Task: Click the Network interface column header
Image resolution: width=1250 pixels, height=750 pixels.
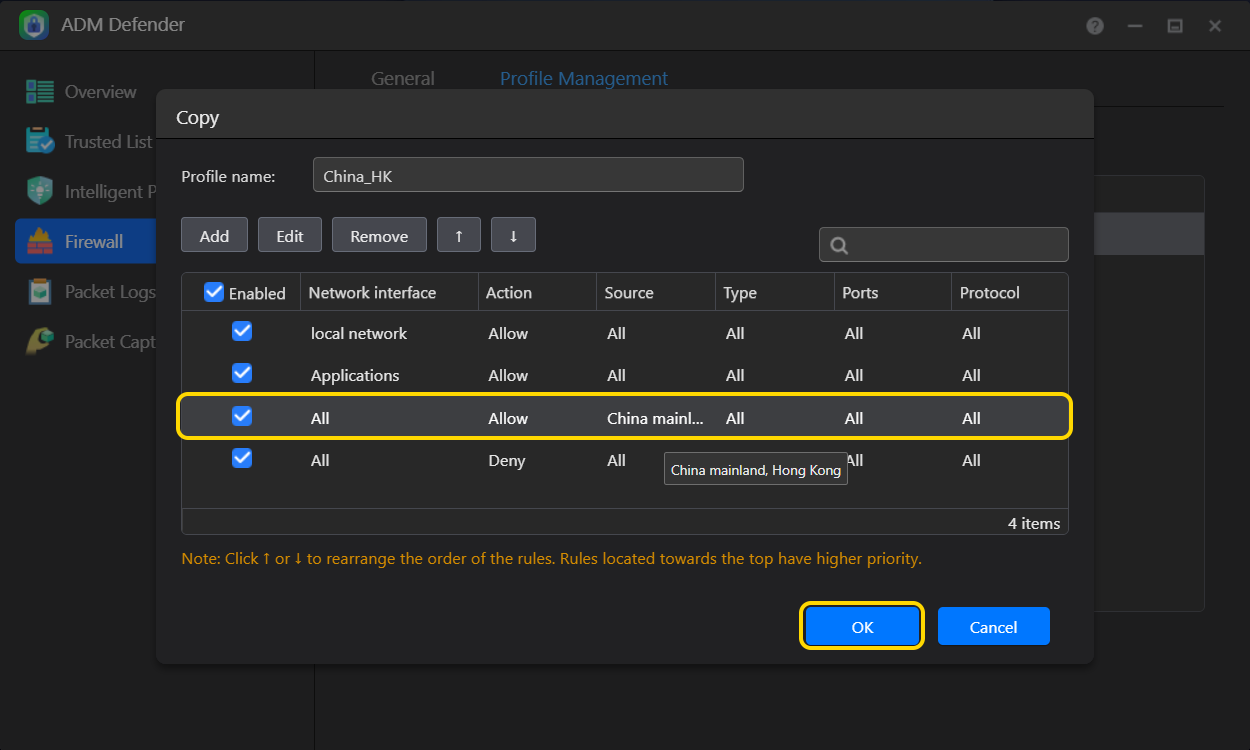Action: (x=389, y=292)
